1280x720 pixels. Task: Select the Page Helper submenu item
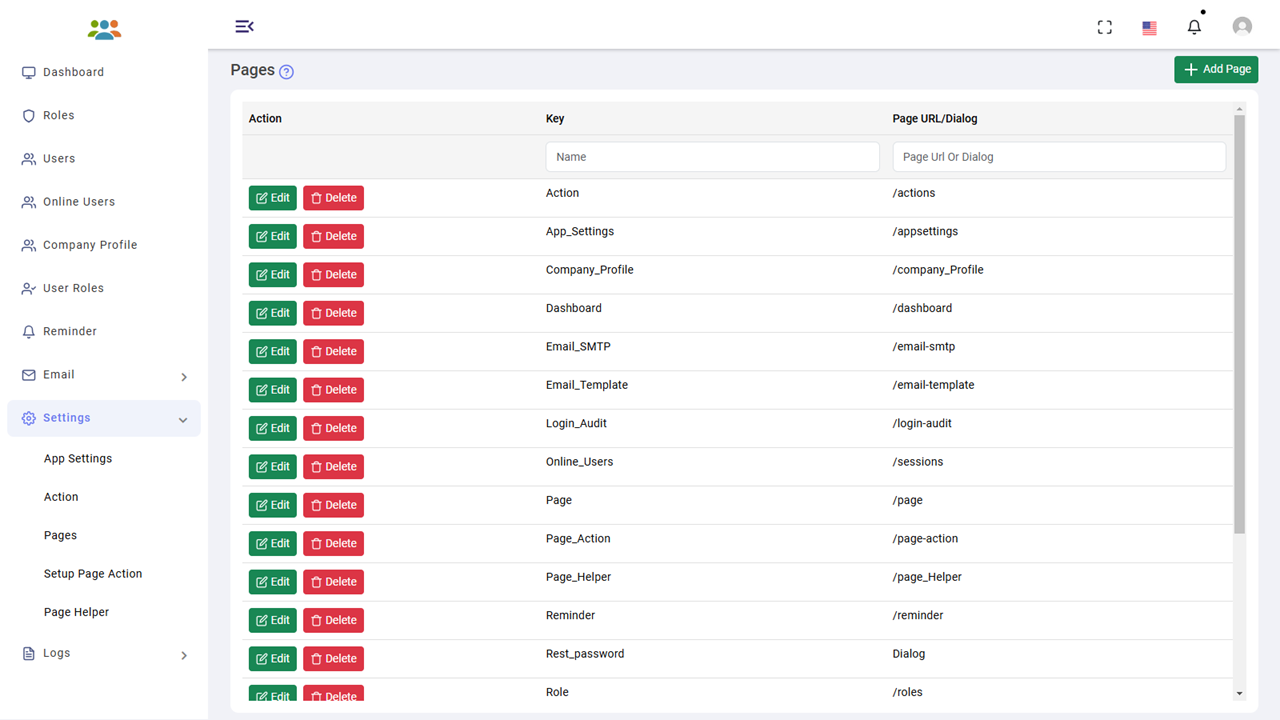(x=76, y=612)
